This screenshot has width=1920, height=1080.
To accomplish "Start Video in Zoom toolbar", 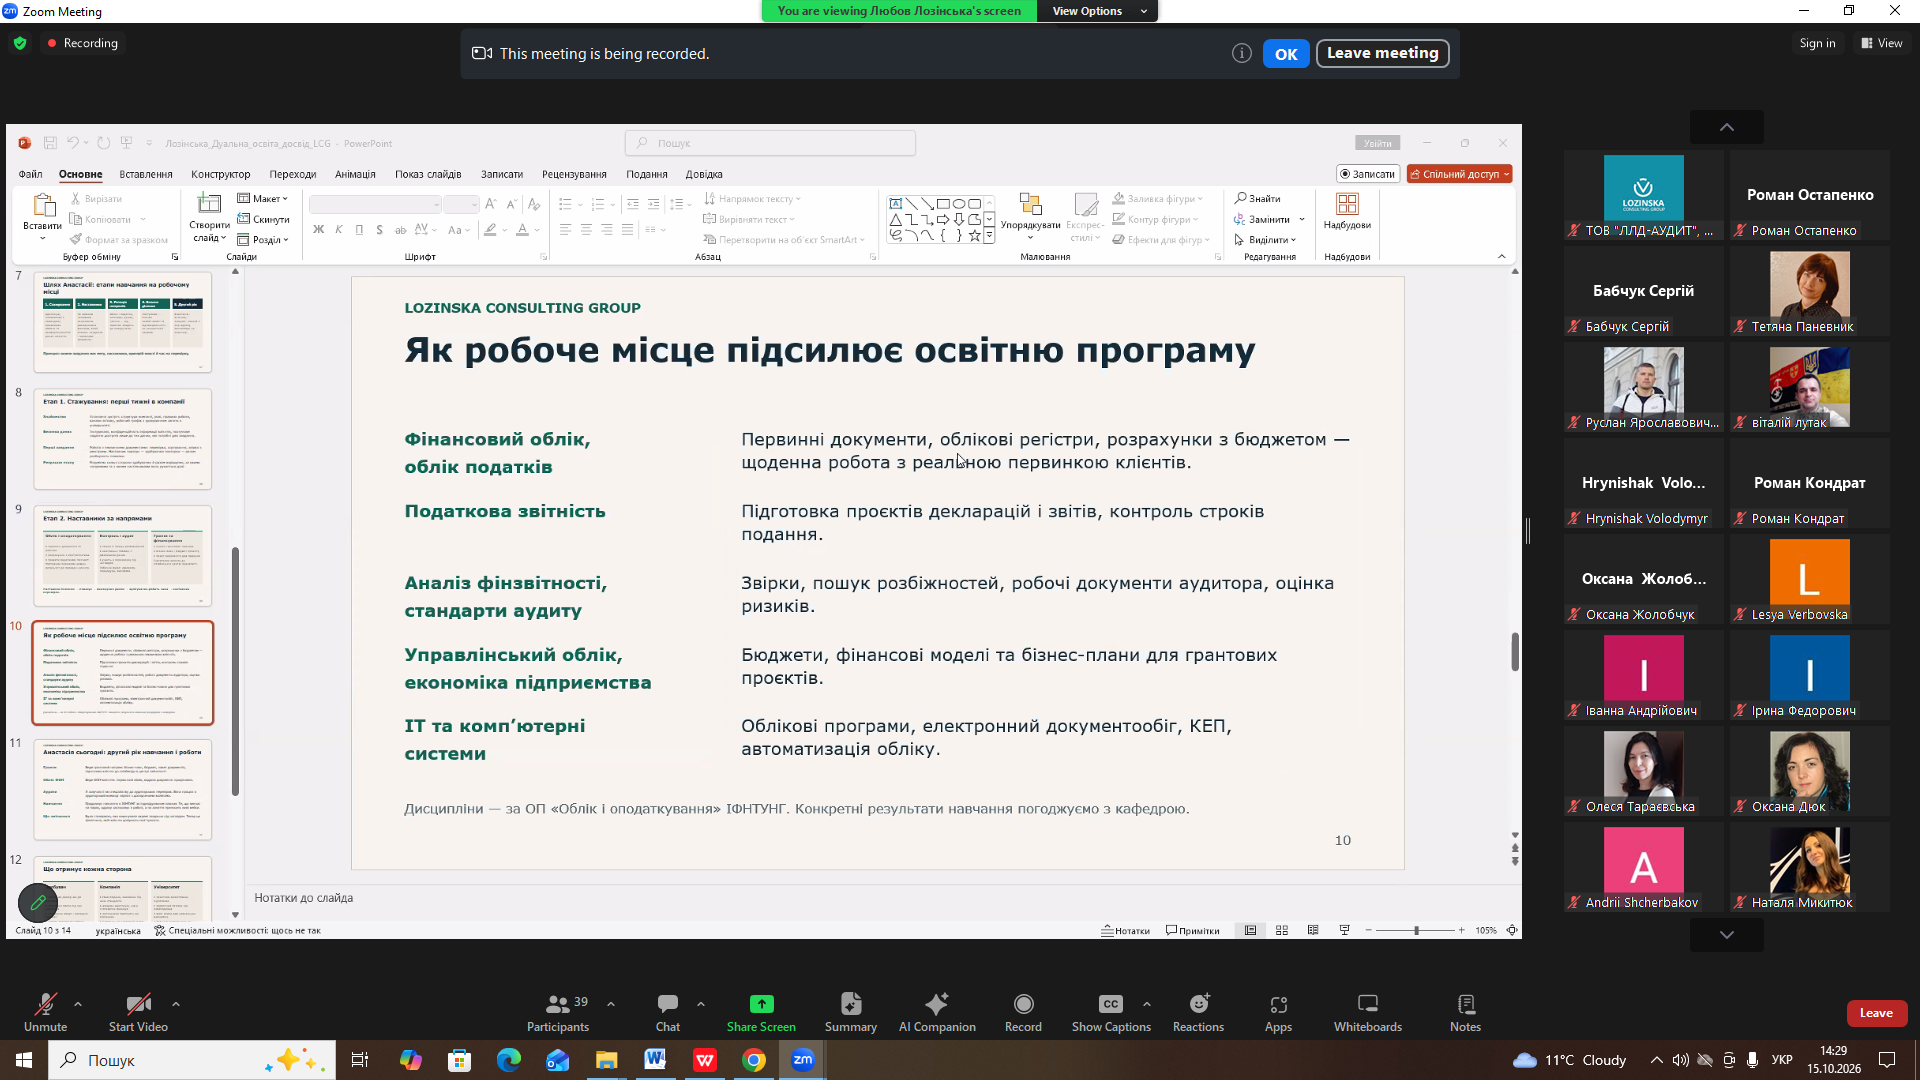I will pos(138,1012).
